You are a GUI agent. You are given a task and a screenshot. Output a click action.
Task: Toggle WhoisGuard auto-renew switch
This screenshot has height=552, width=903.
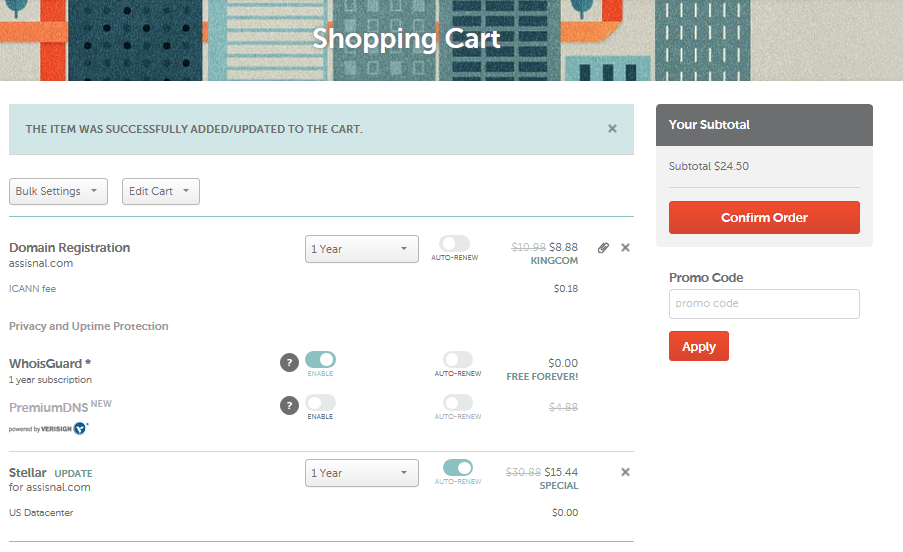[x=458, y=360]
